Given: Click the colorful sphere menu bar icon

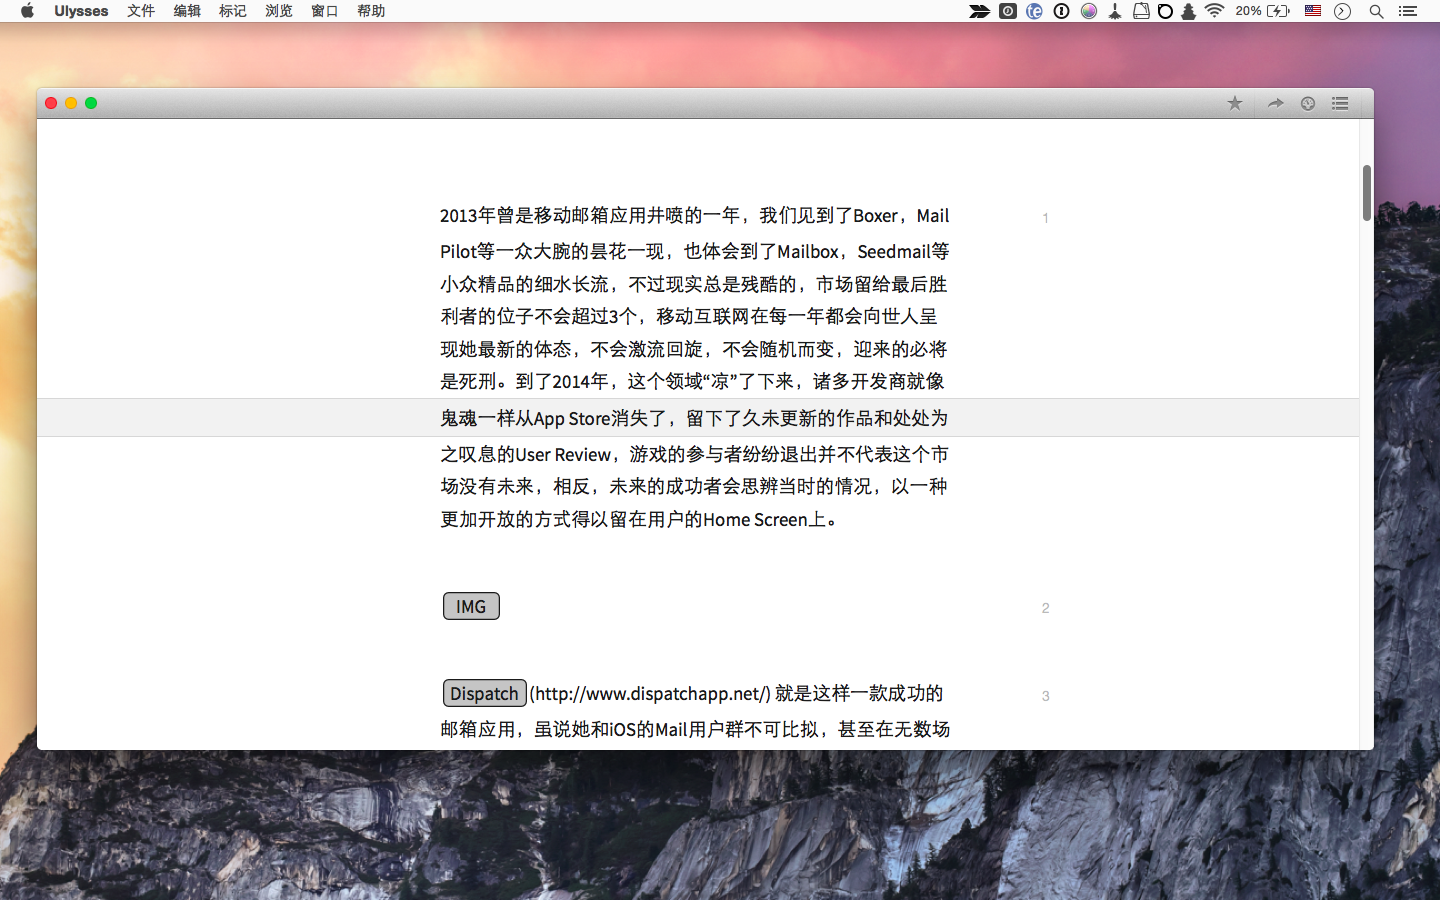Looking at the screenshot, I should click(x=1089, y=11).
